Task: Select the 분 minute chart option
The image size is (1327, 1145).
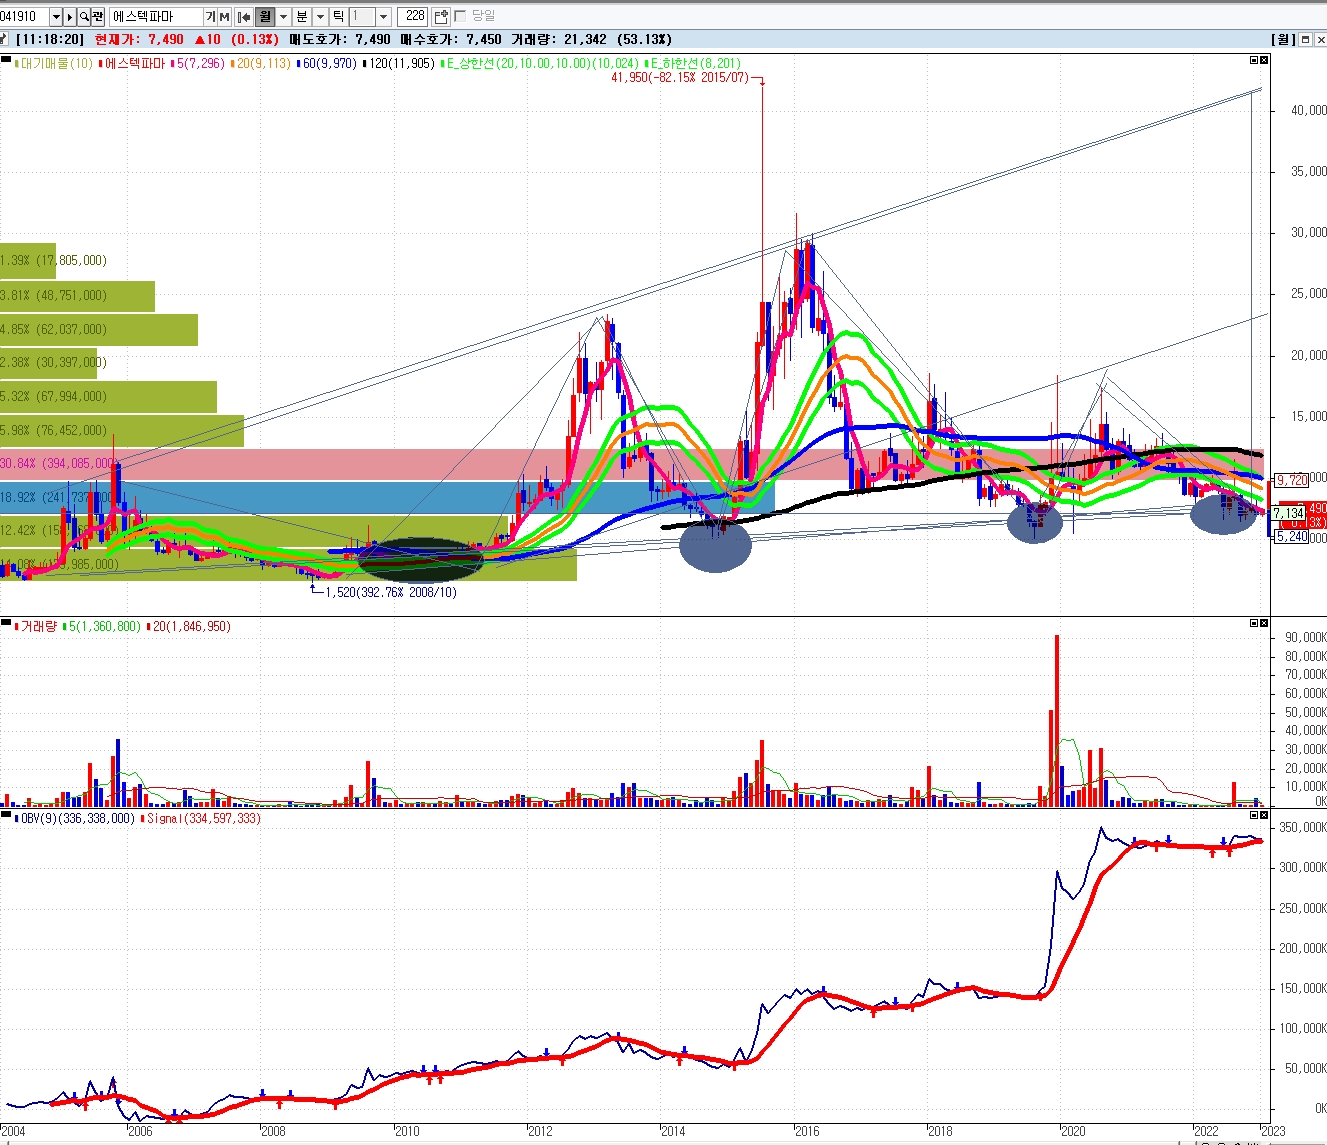Action: (x=302, y=17)
